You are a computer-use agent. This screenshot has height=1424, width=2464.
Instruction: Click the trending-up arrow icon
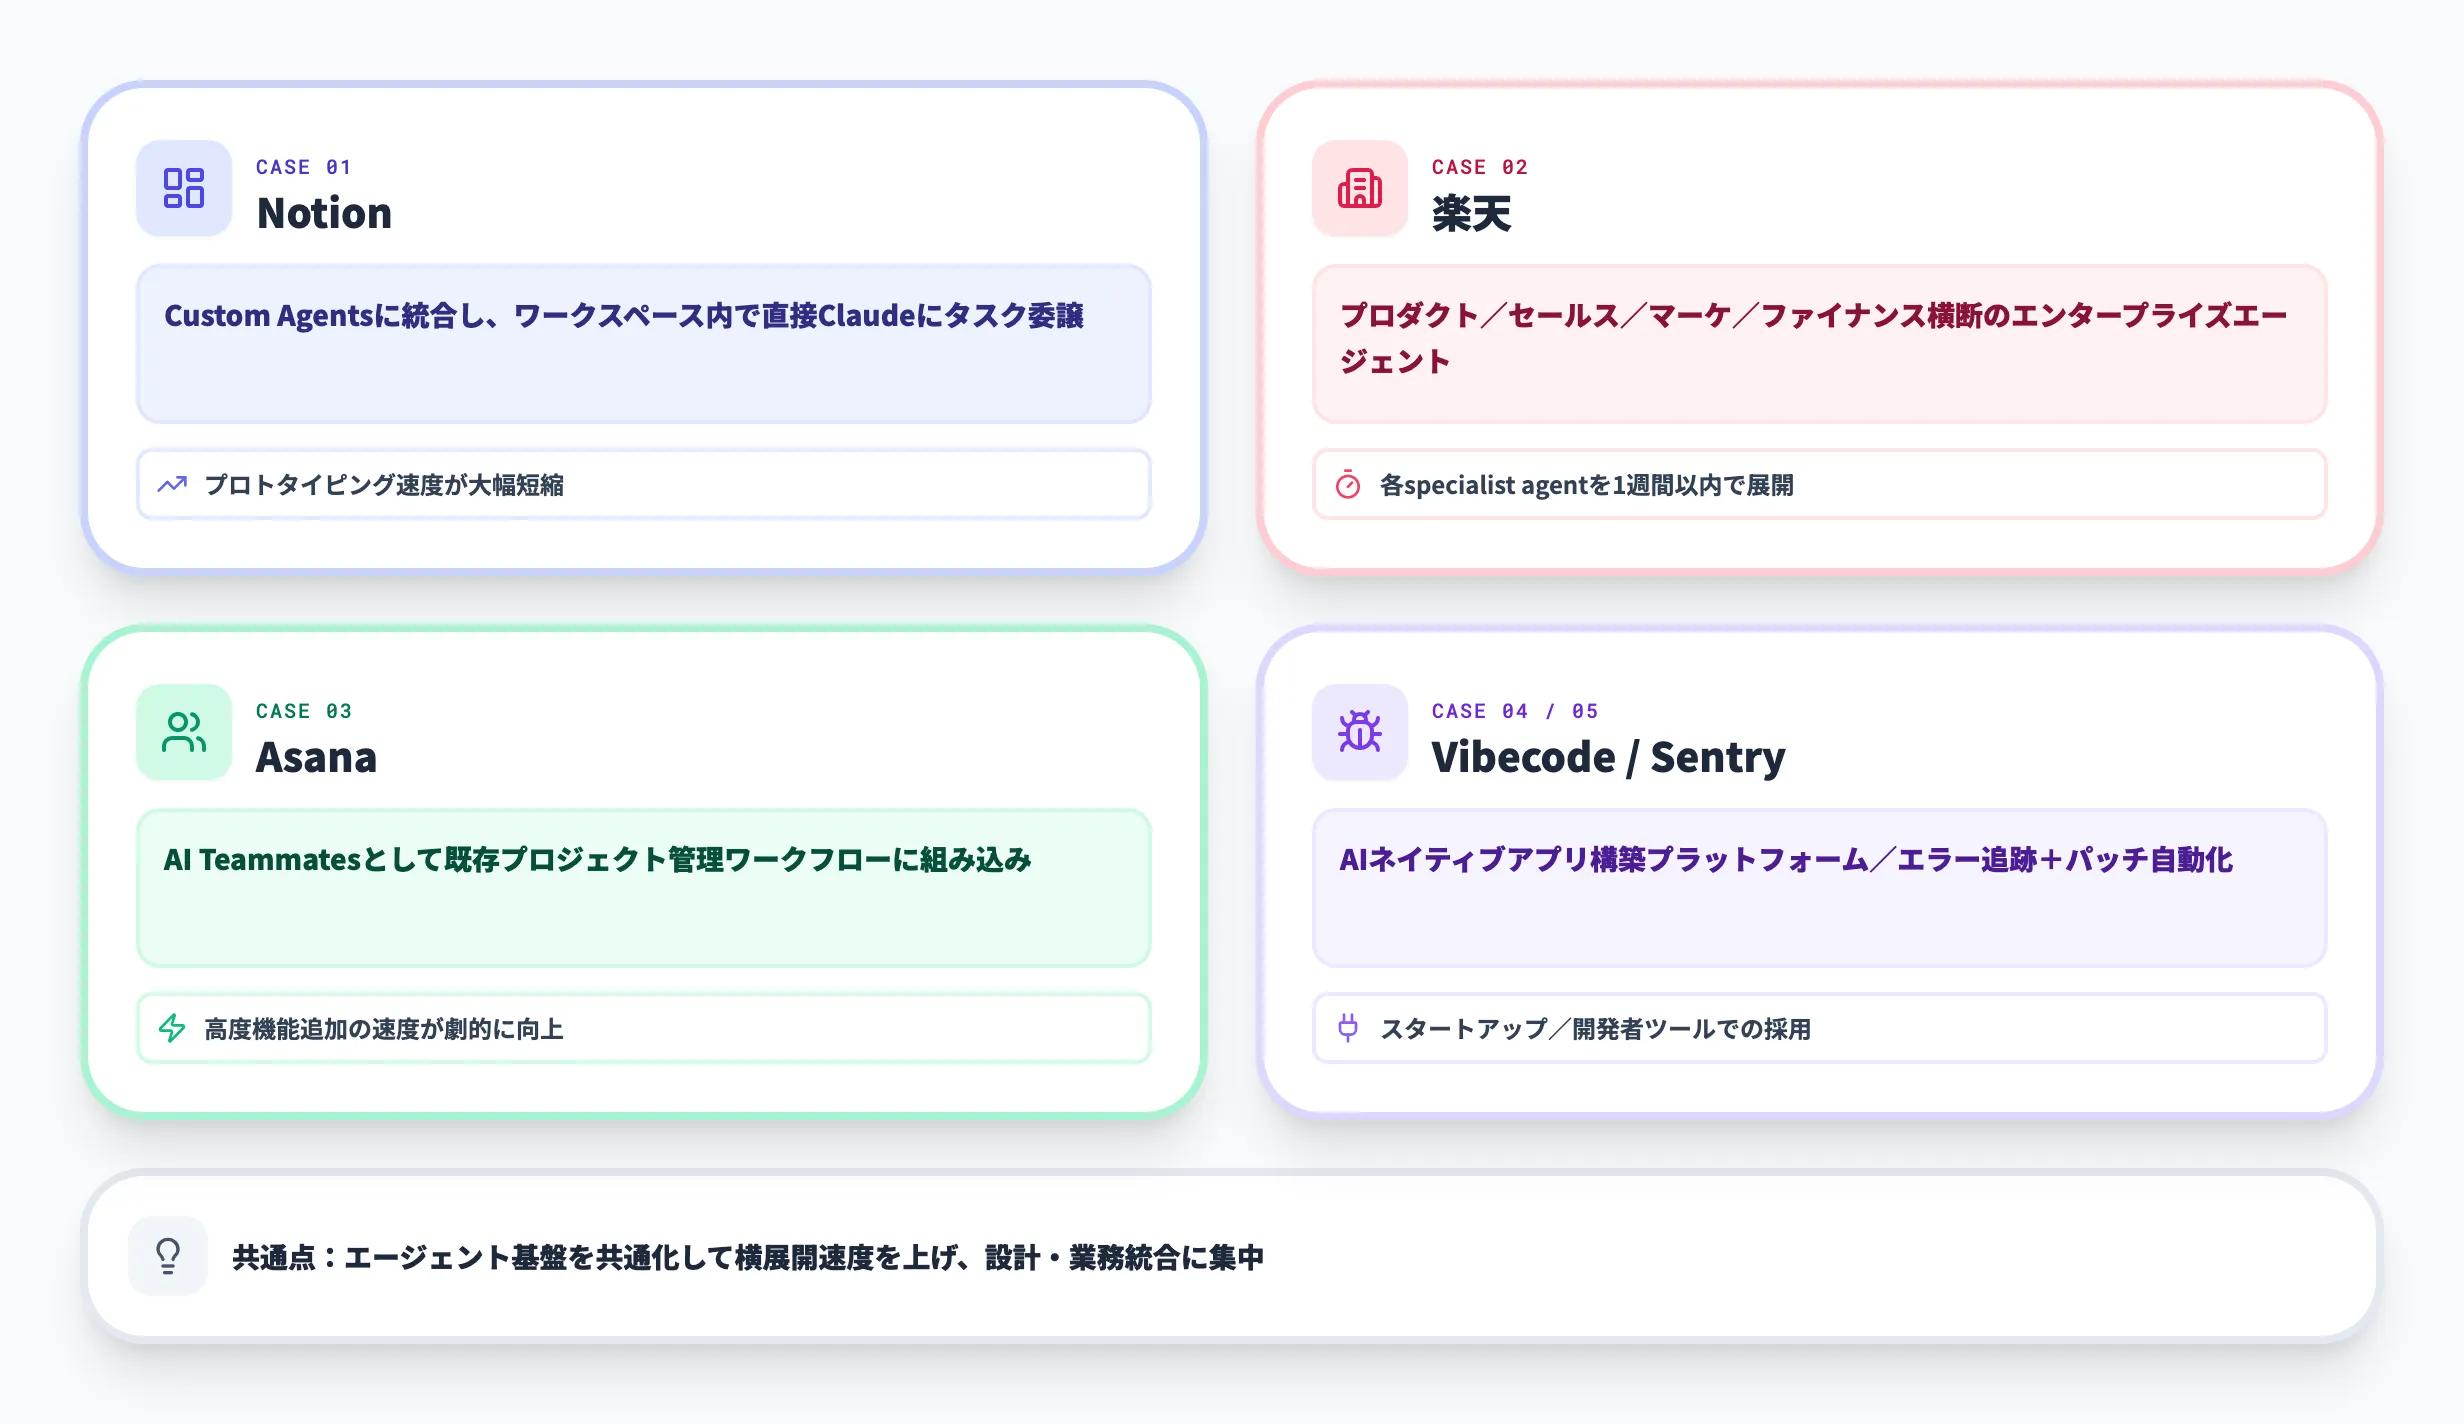pos(172,485)
